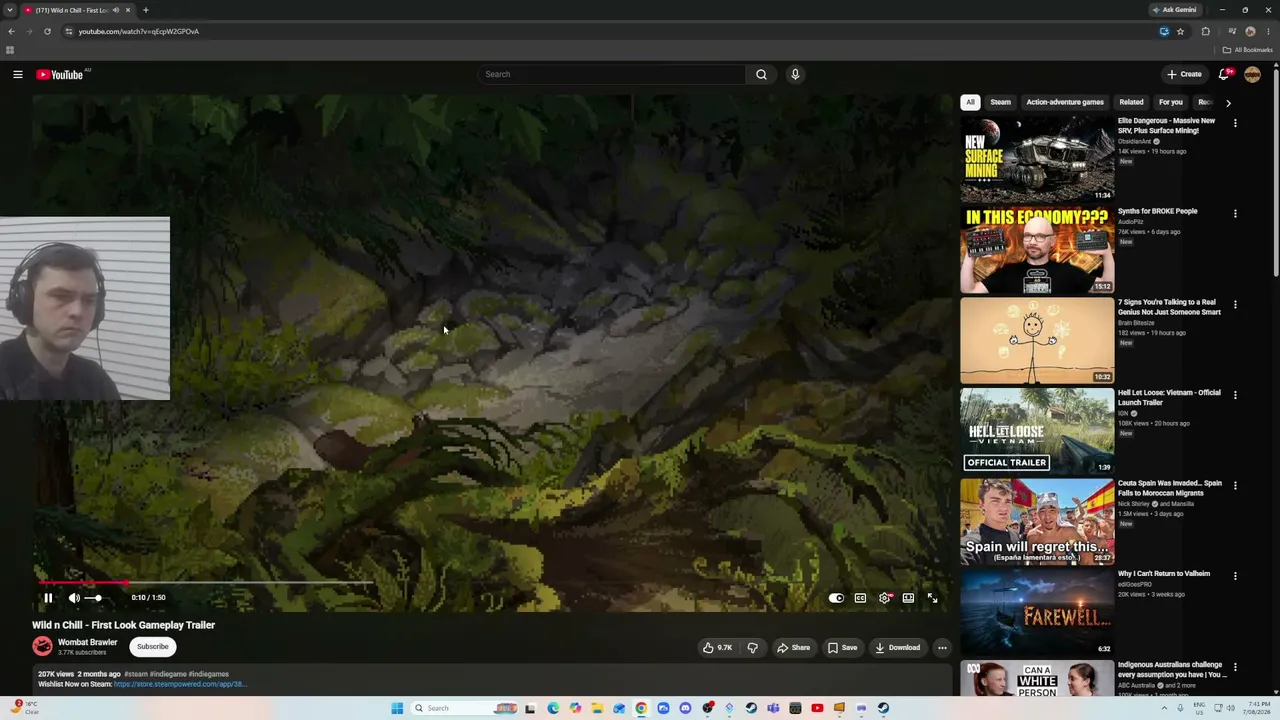Open options for Hell Let Loose trailer

coord(1235,395)
